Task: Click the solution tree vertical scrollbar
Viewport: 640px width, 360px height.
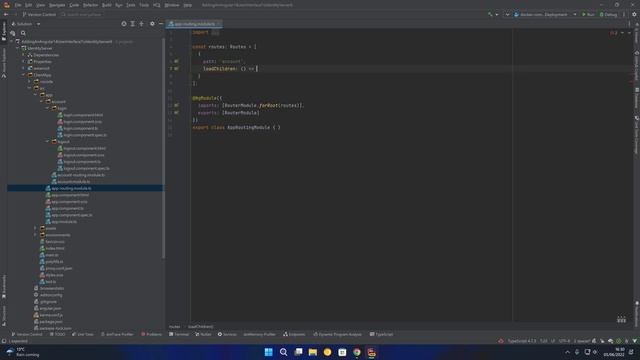Action: click(x=164, y=147)
